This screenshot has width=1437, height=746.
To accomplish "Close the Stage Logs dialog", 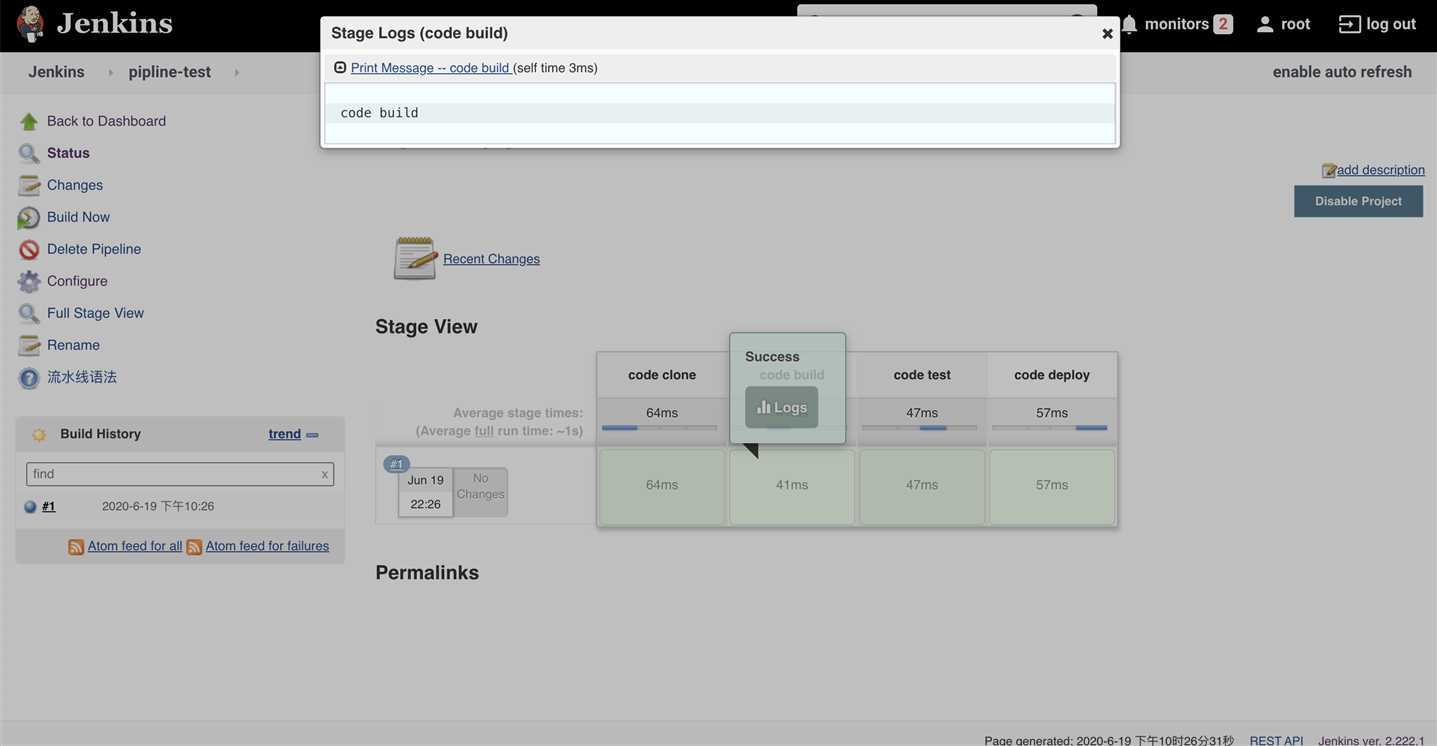I will [1107, 33].
